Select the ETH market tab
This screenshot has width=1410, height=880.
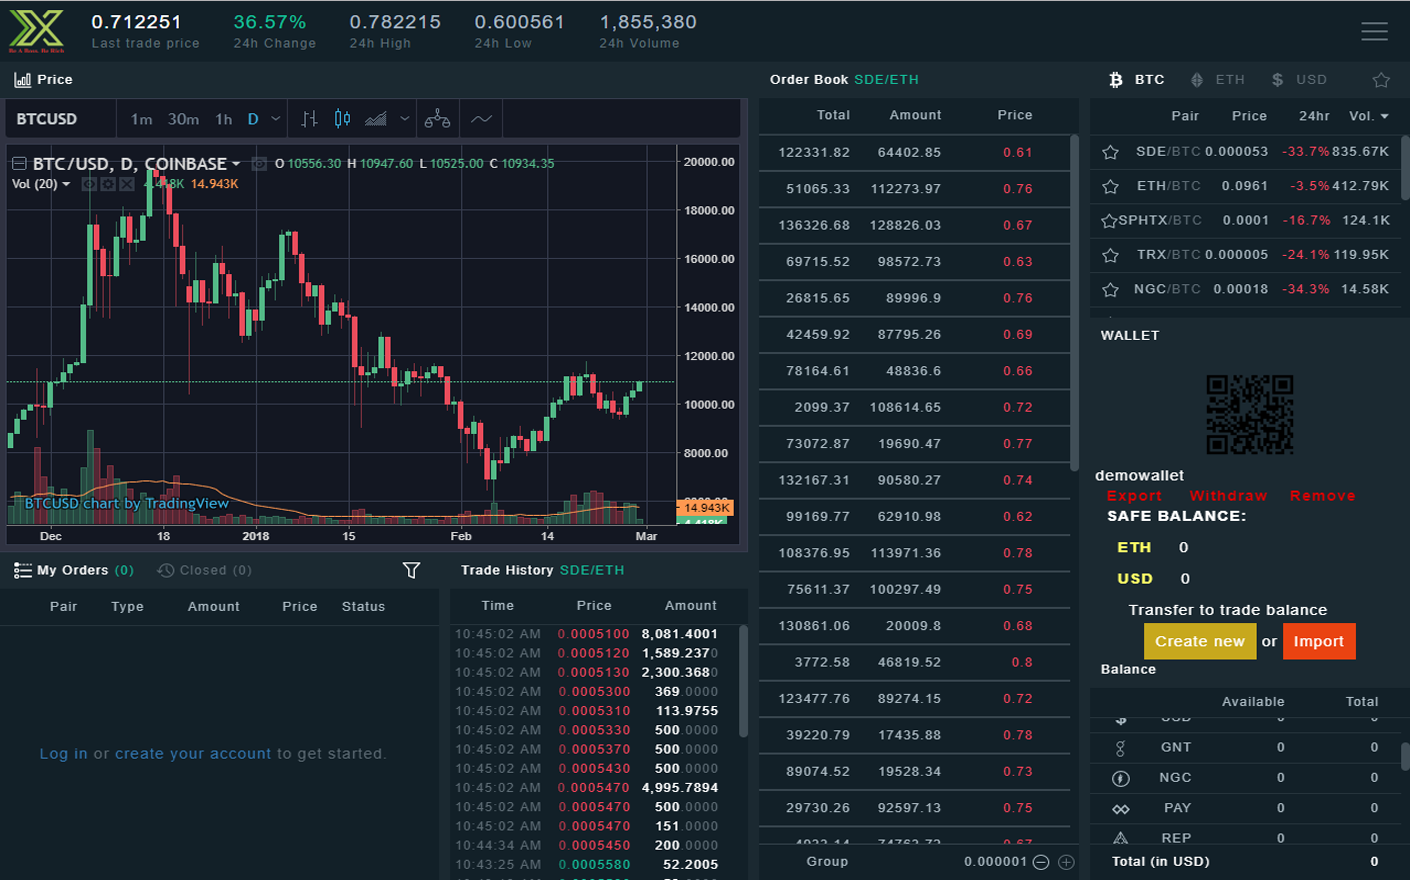pos(1230,80)
